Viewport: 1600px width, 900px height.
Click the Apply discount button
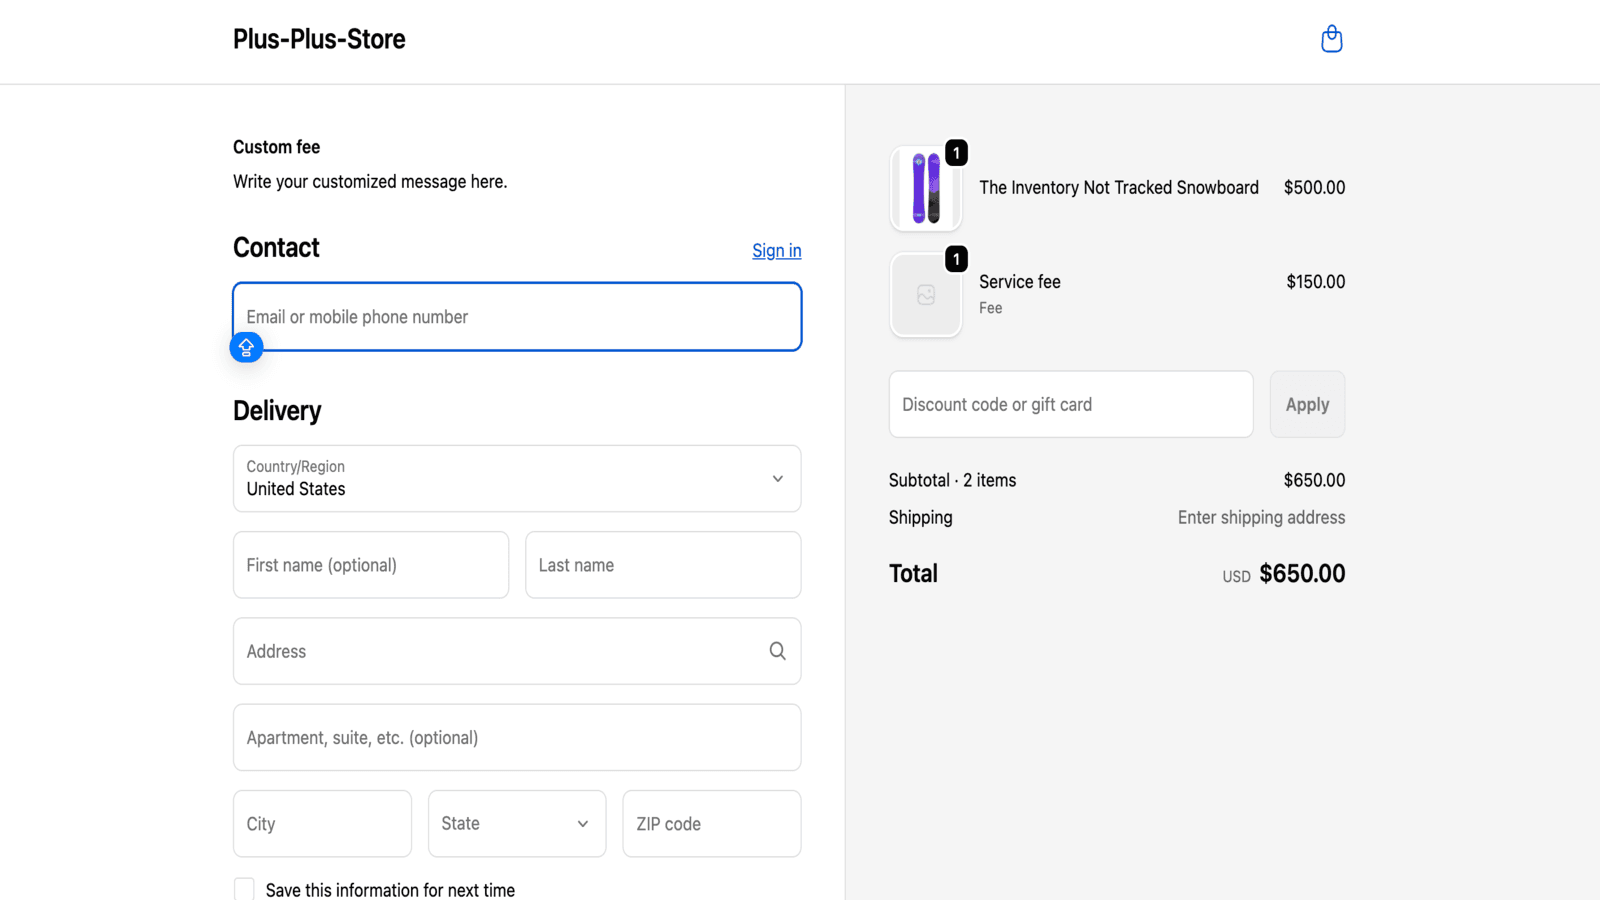[1307, 404]
